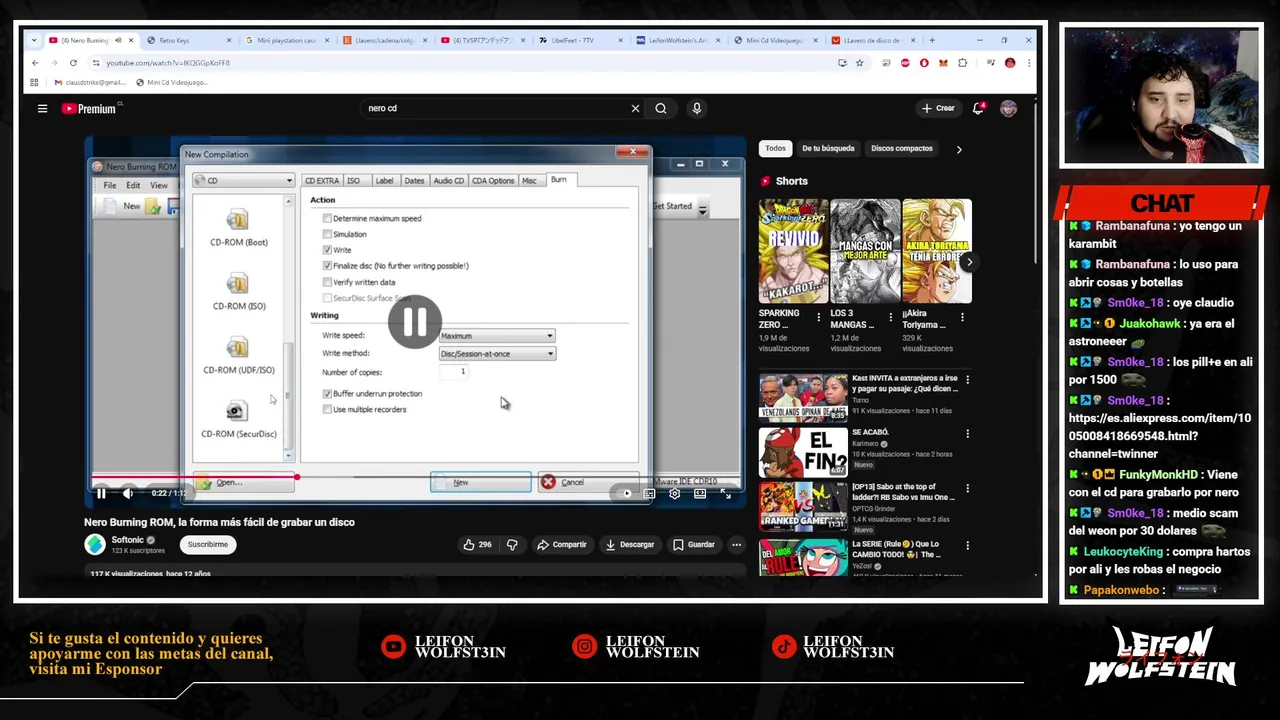Start voice search with the microphone

click(697, 108)
